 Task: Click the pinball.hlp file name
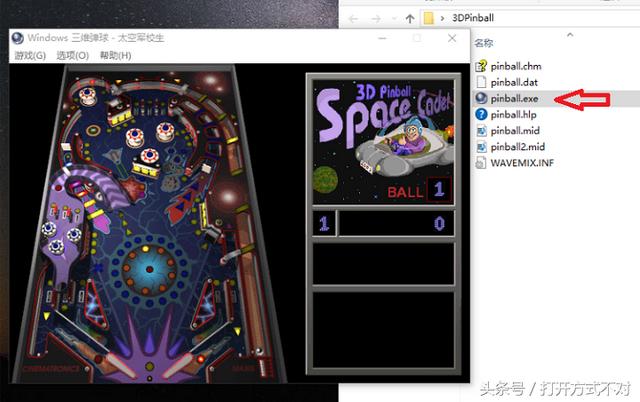(513, 115)
